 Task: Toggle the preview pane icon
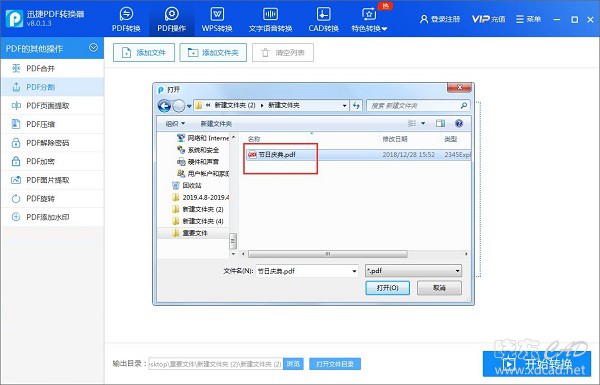click(x=440, y=123)
